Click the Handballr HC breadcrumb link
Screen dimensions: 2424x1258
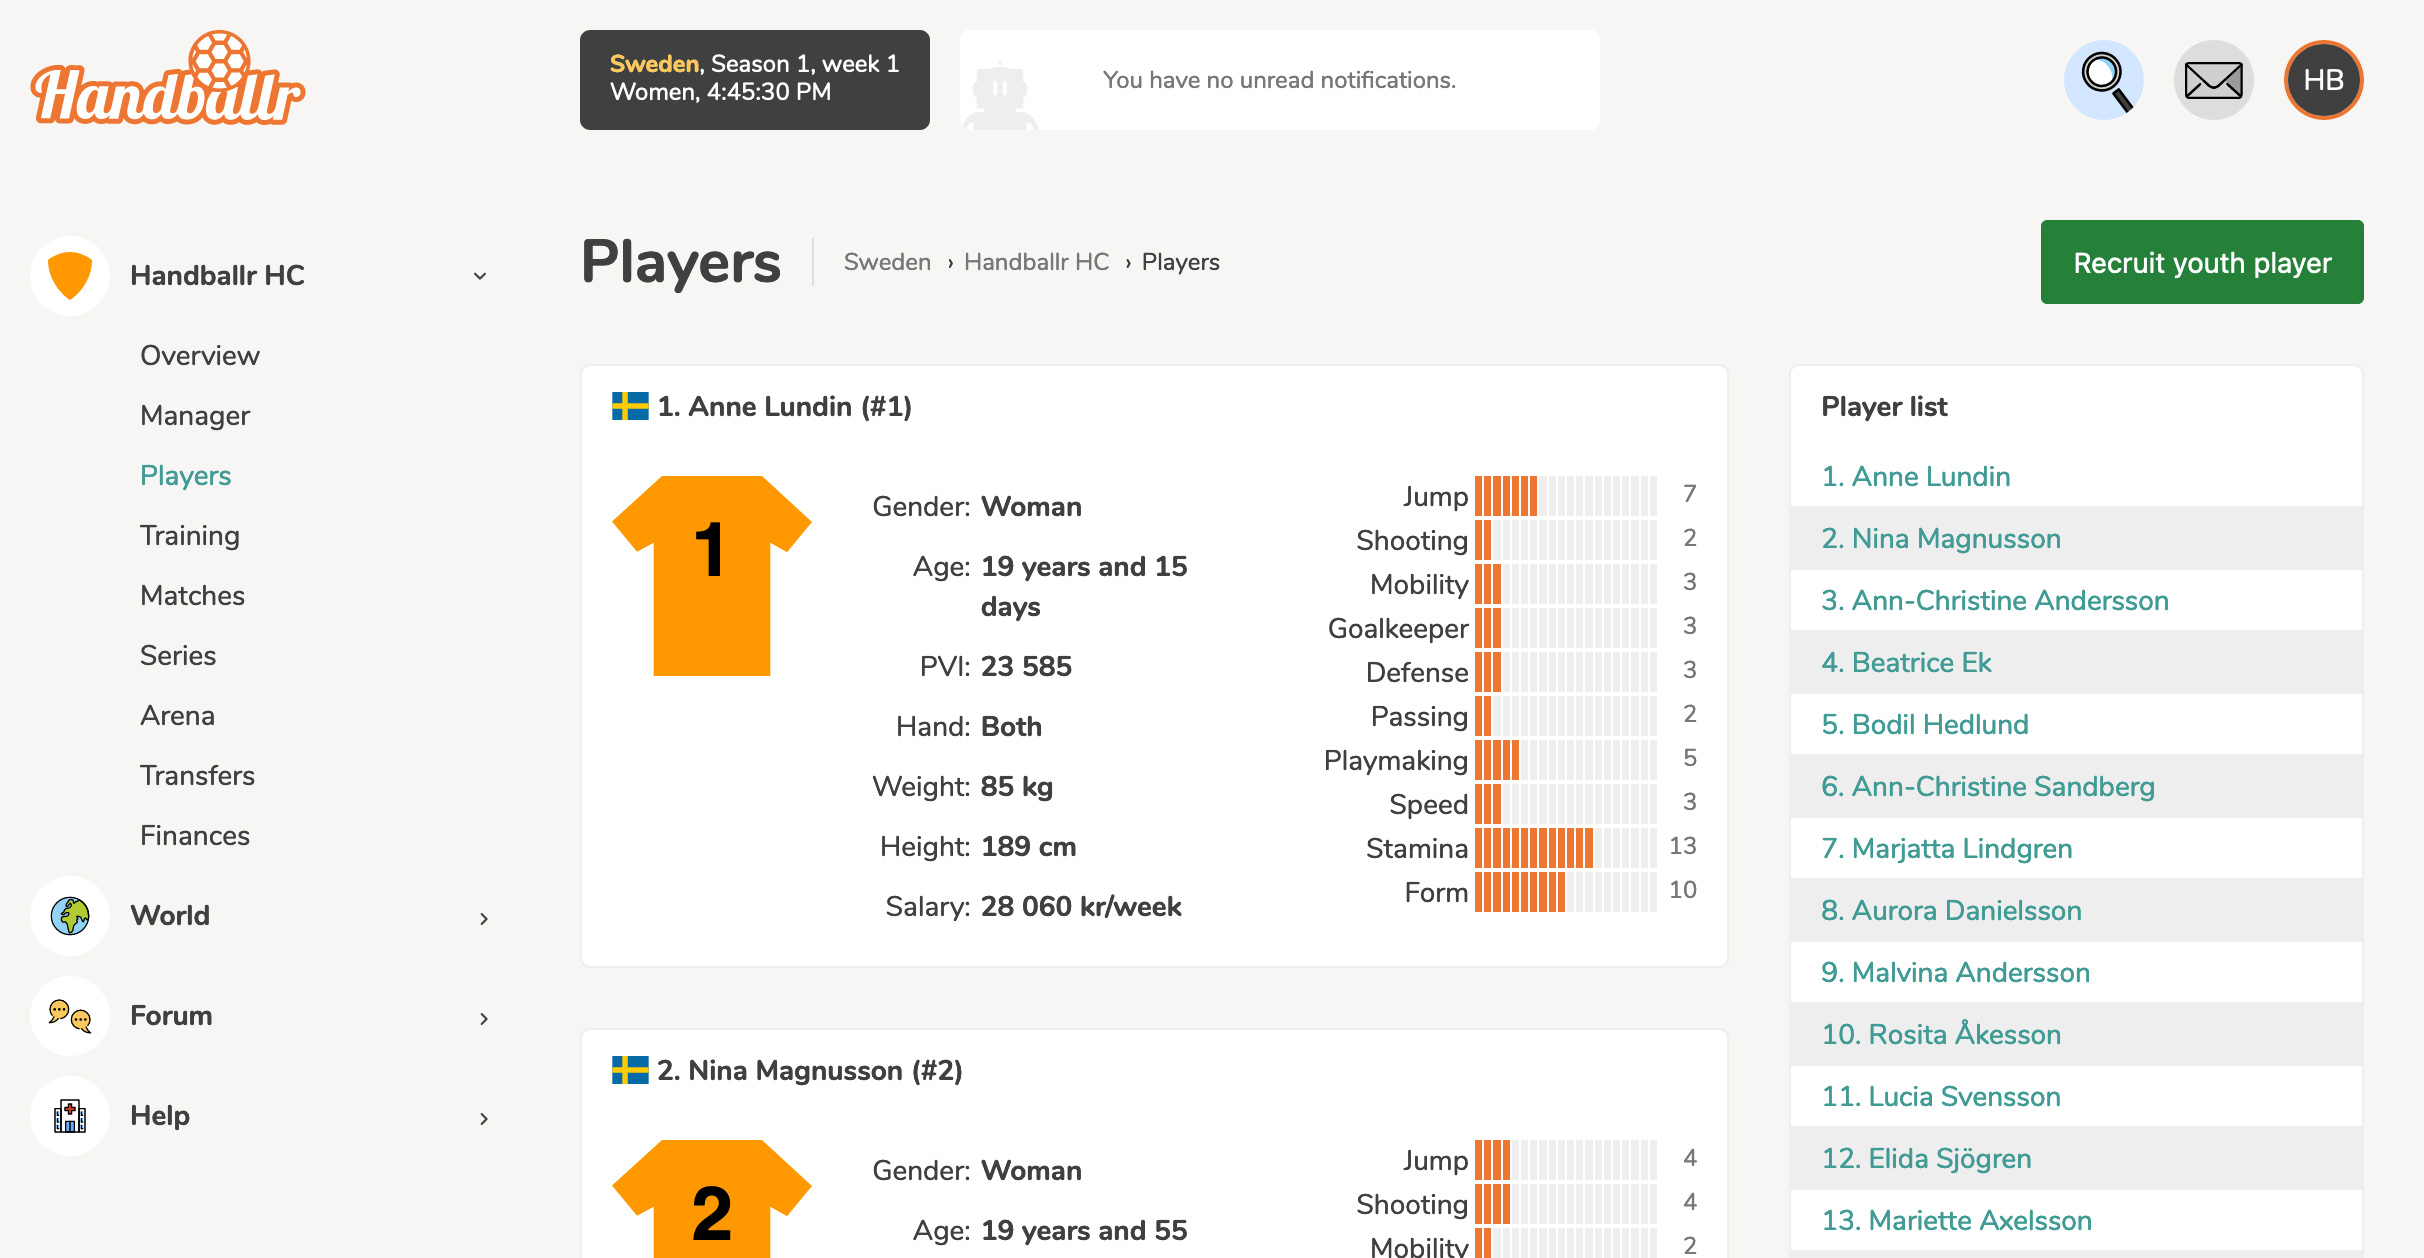click(1036, 262)
